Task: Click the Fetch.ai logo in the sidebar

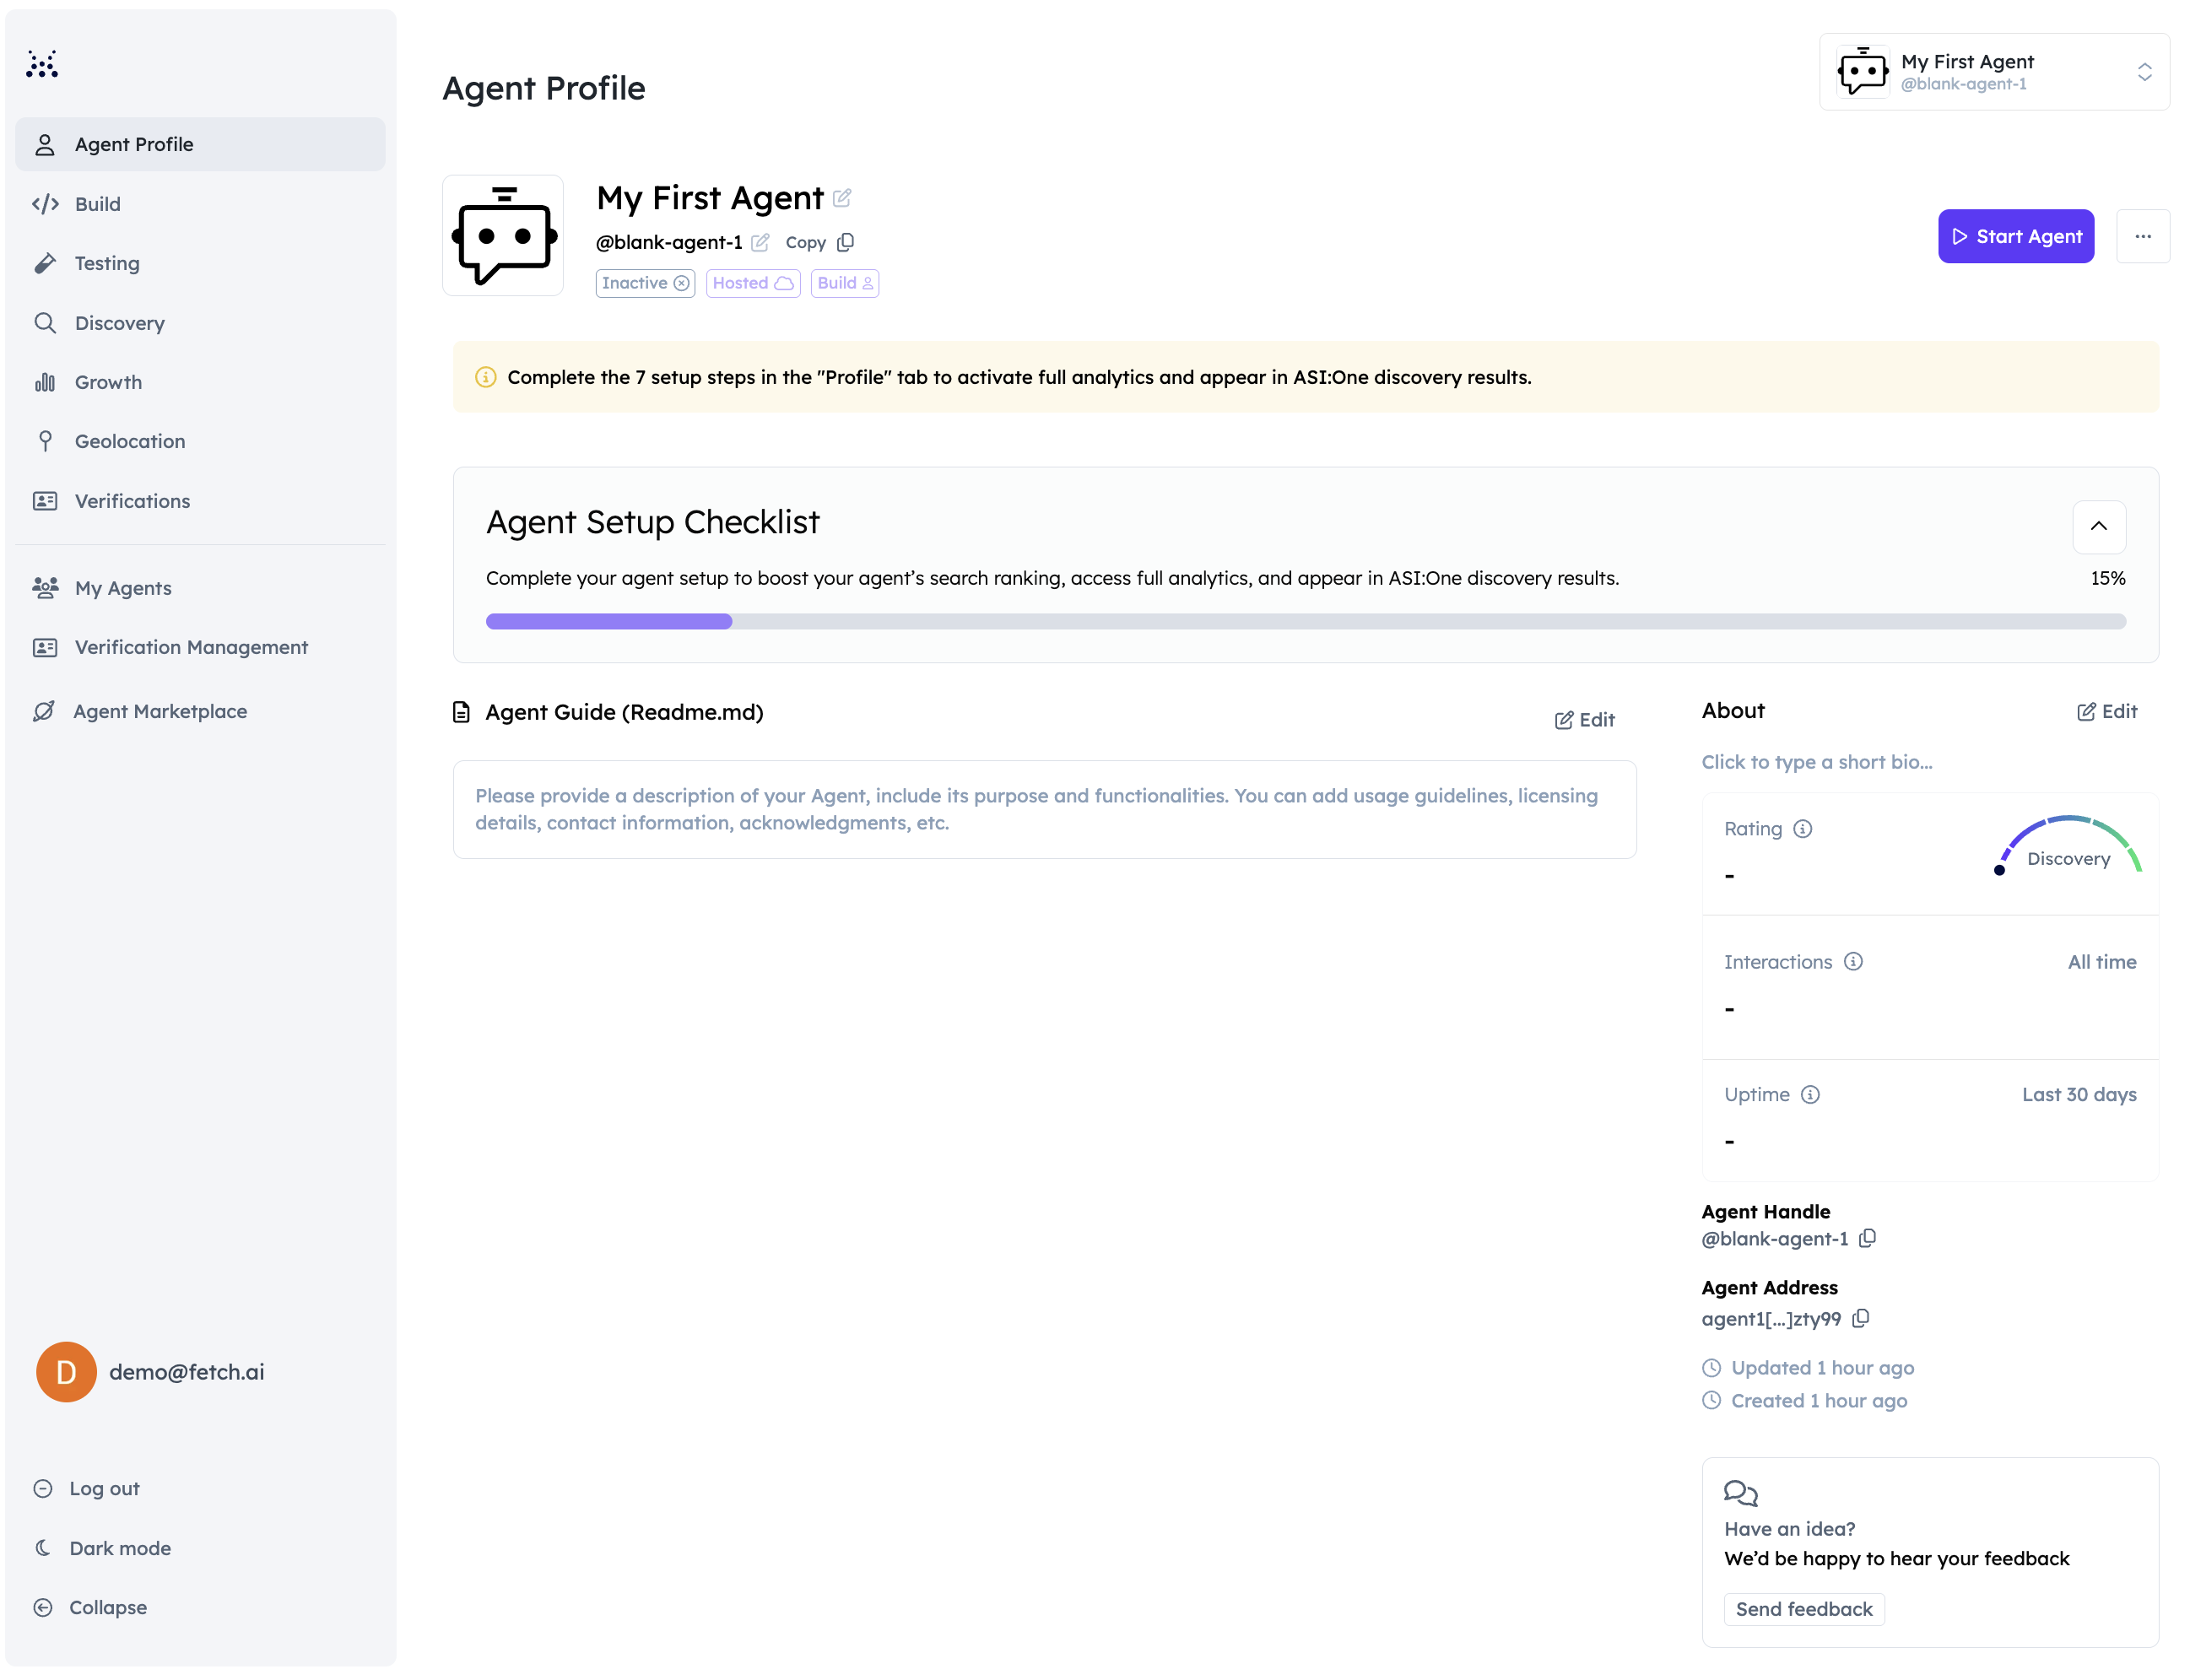Action: pos(42,64)
